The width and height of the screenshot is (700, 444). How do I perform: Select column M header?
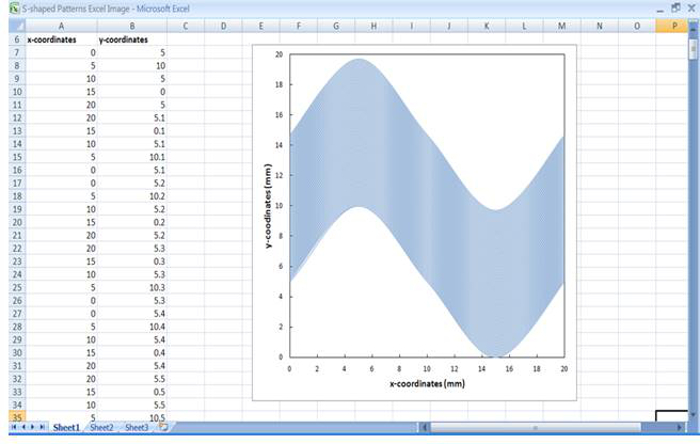pos(562,26)
